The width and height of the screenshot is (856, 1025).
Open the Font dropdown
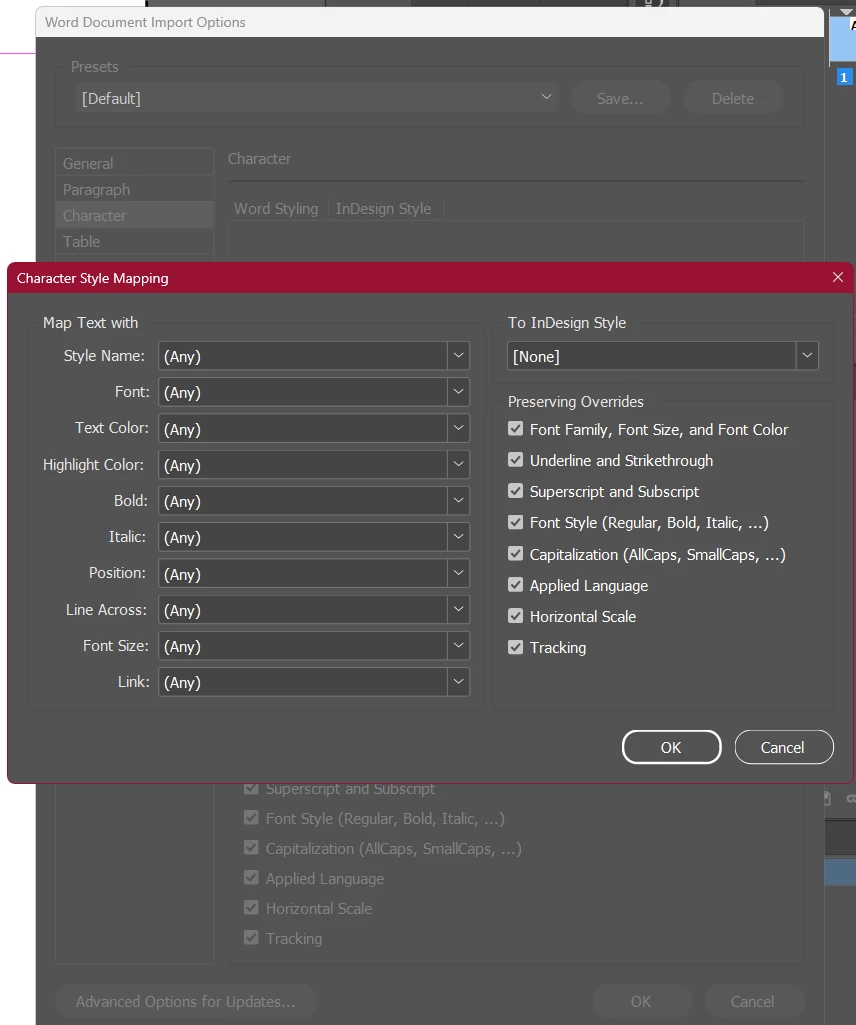click(x=314, y=392)
